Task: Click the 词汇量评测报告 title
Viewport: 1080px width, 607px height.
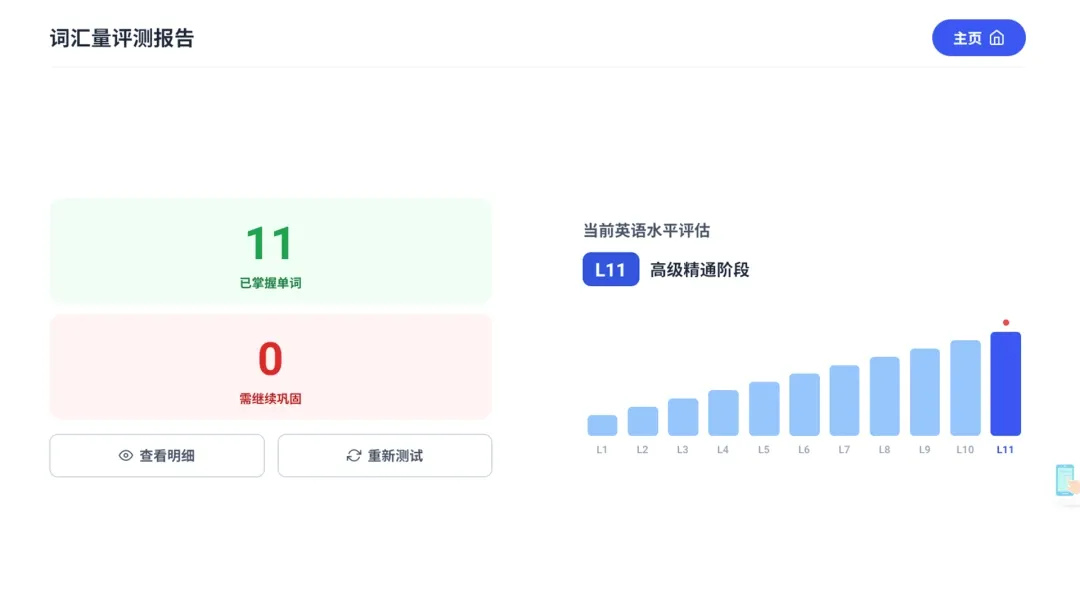Action: click(122, 39)
